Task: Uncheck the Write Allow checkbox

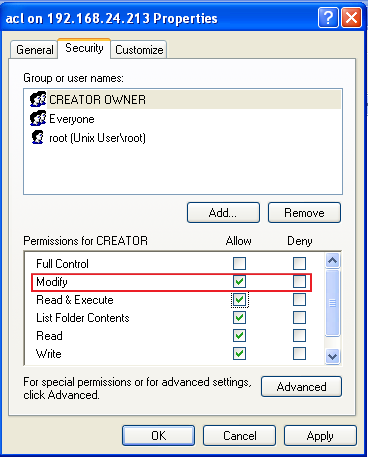Action: tap(239, 353)
